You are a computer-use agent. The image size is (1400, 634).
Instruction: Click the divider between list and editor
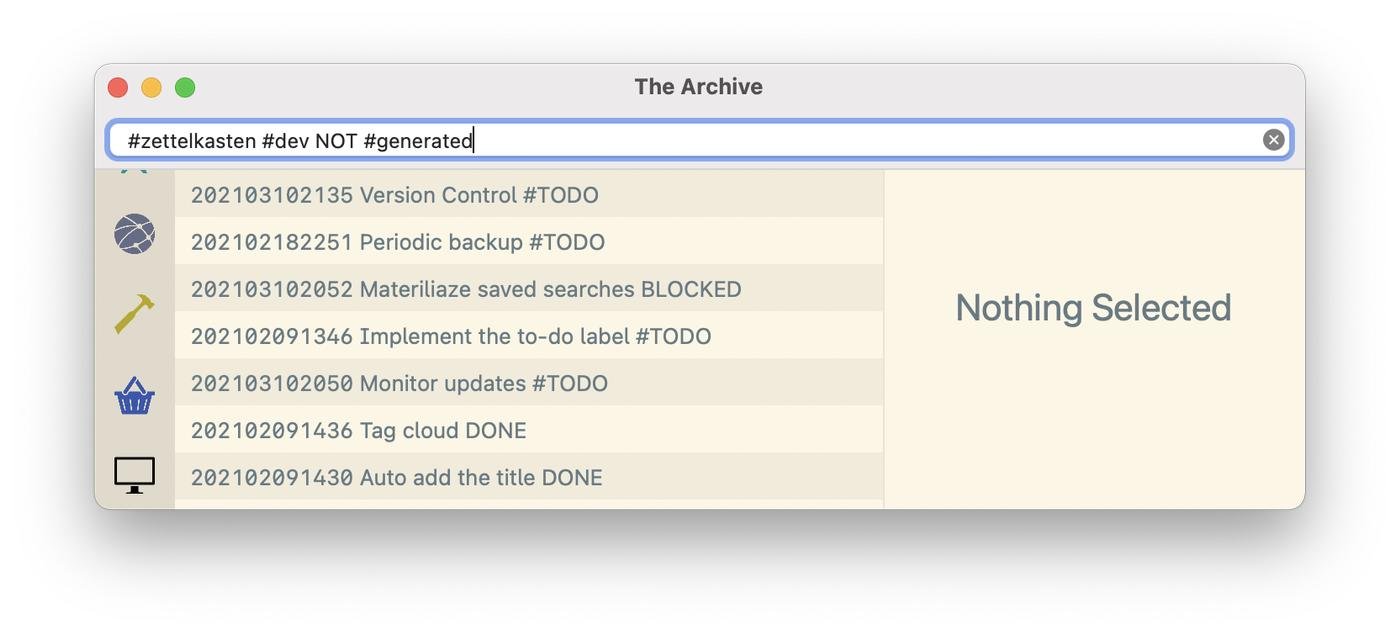884,338
